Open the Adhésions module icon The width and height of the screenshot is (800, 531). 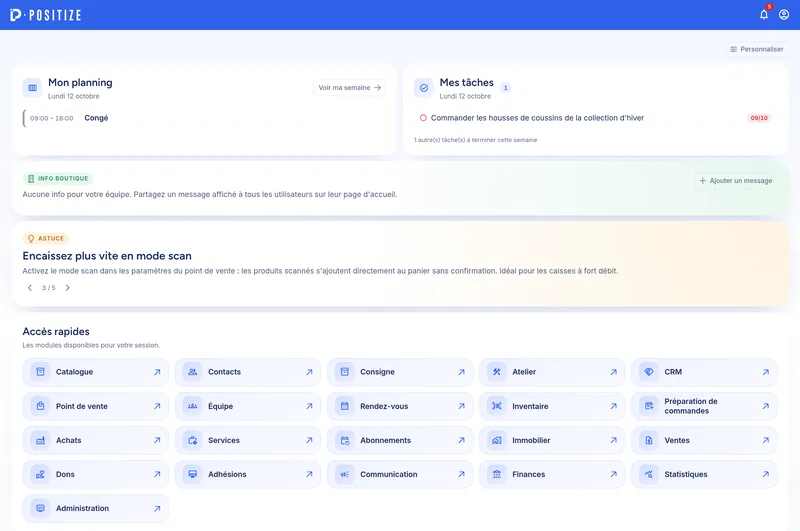(192, 474)
